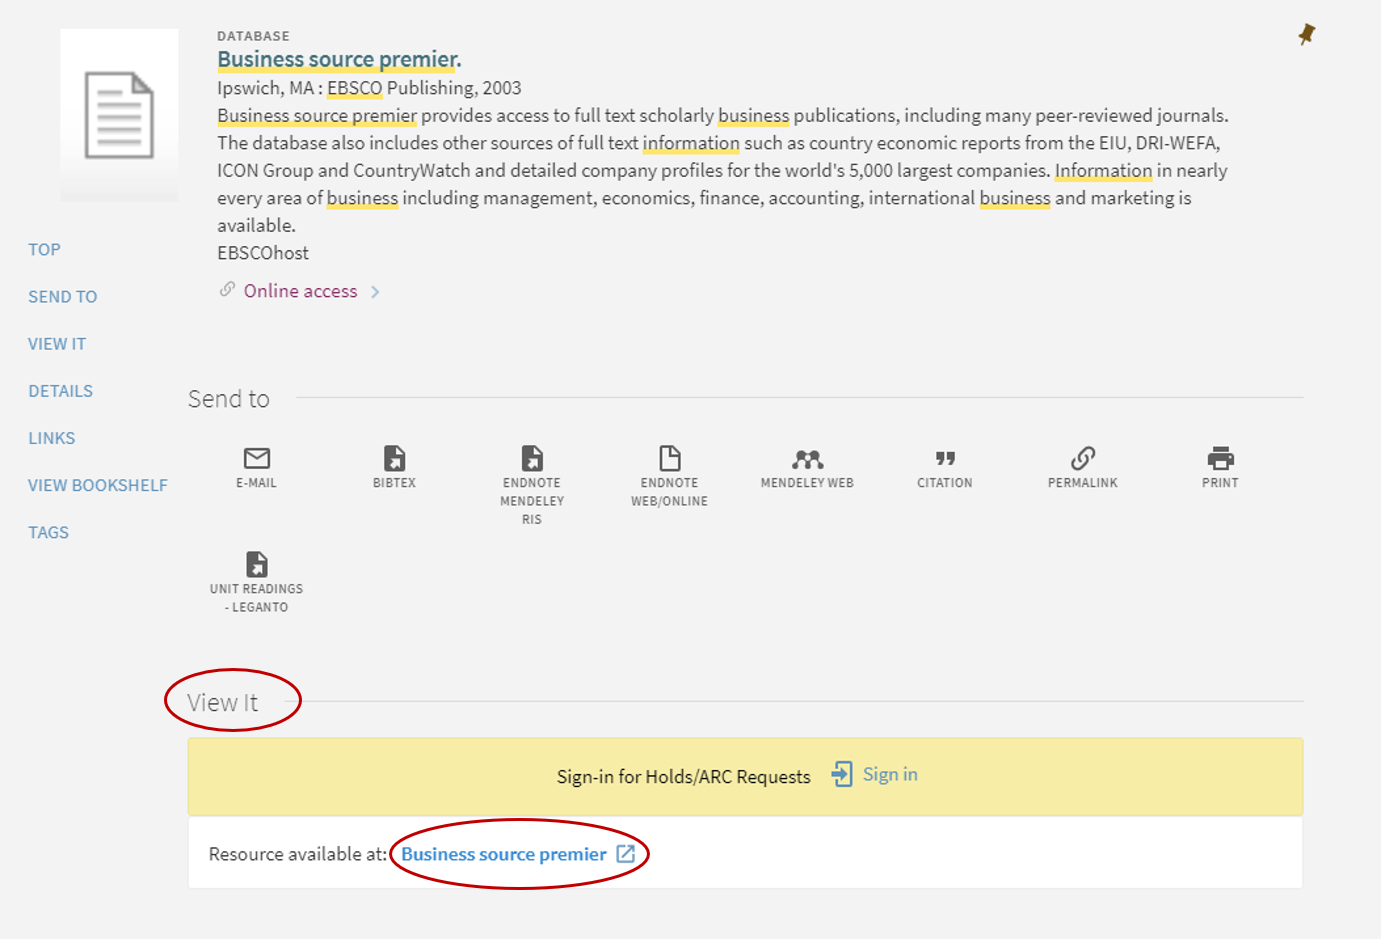Open the Citation tool icon
The image size is (1381, 939).
944,460
